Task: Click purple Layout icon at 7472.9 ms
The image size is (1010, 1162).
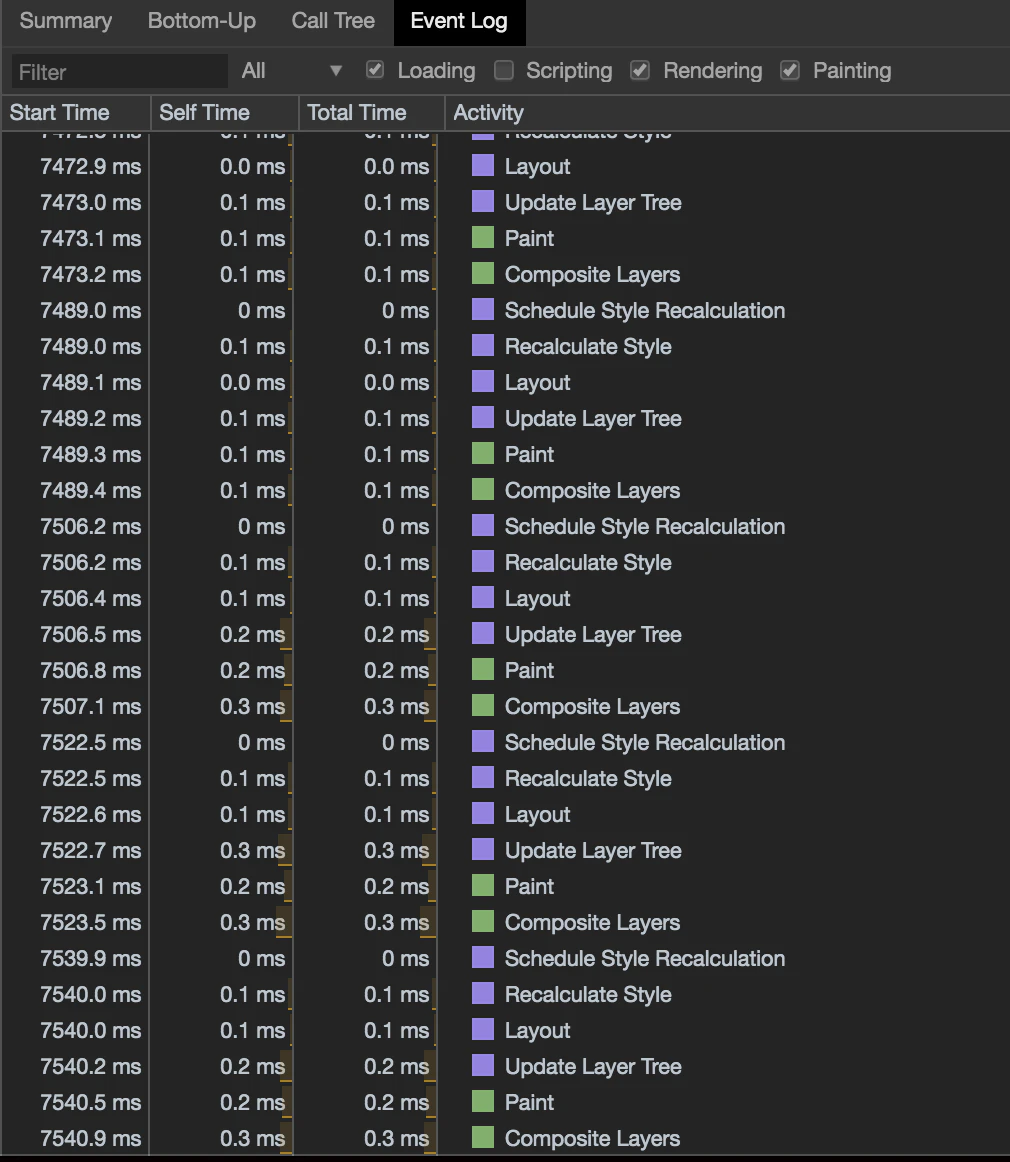Action: (483, 165)
